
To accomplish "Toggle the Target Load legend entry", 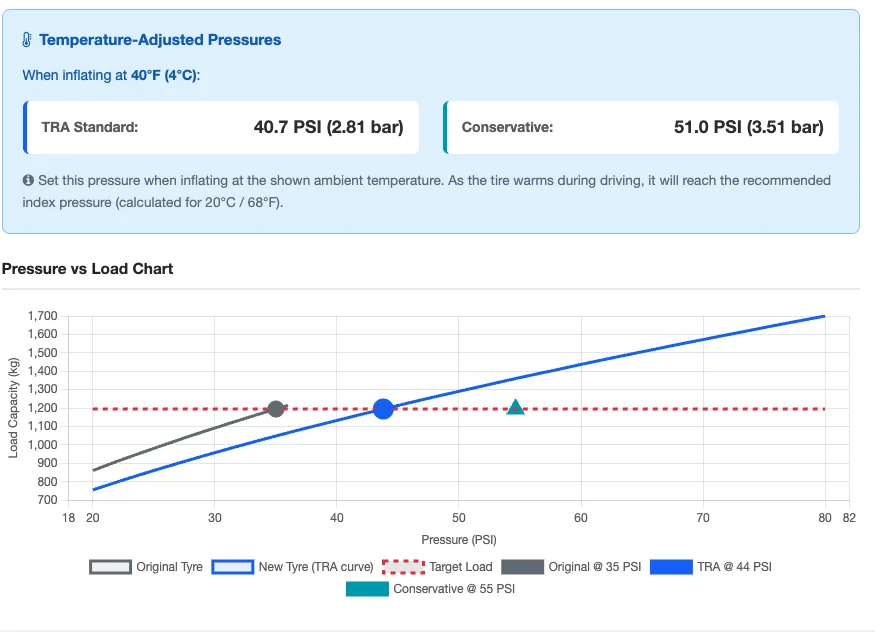I will 439,567.
